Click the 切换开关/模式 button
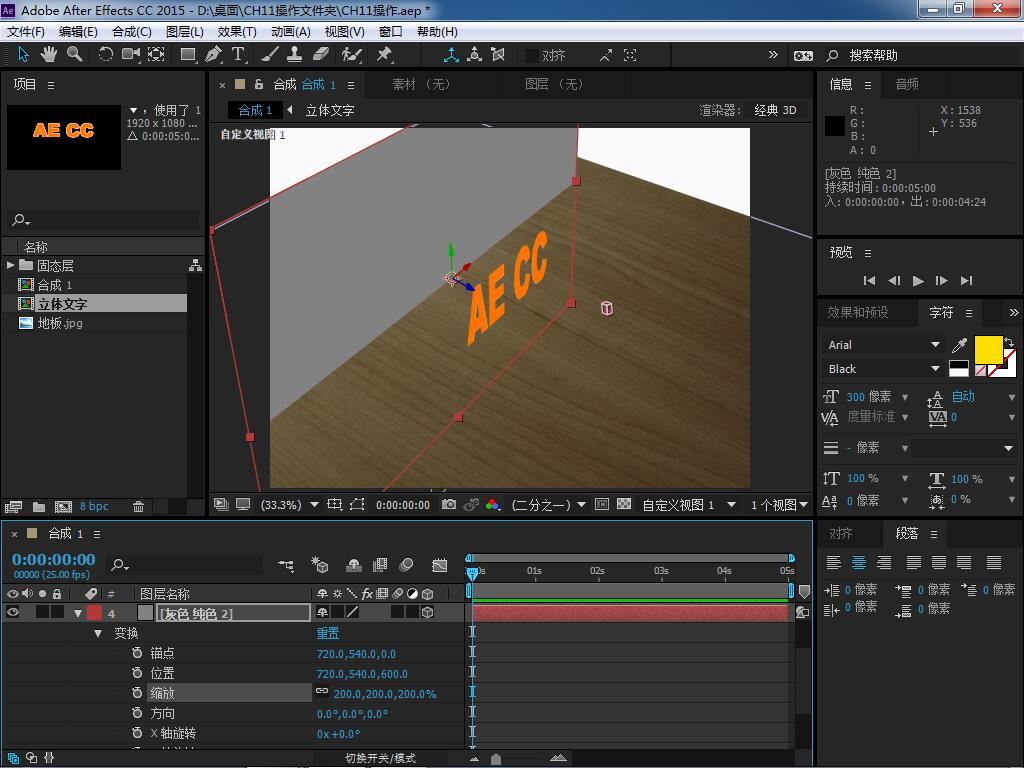The height and width of the screenshot is (768, 1024). 380,758
